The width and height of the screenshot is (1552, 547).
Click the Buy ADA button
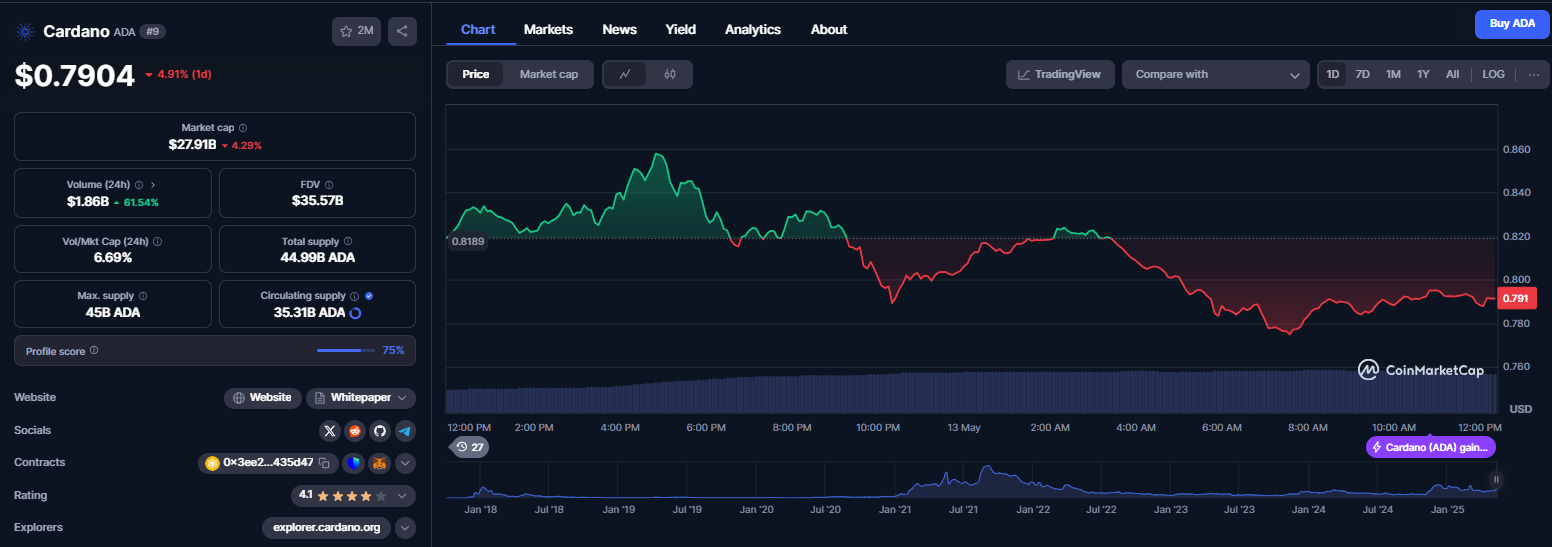(1512, 24)
